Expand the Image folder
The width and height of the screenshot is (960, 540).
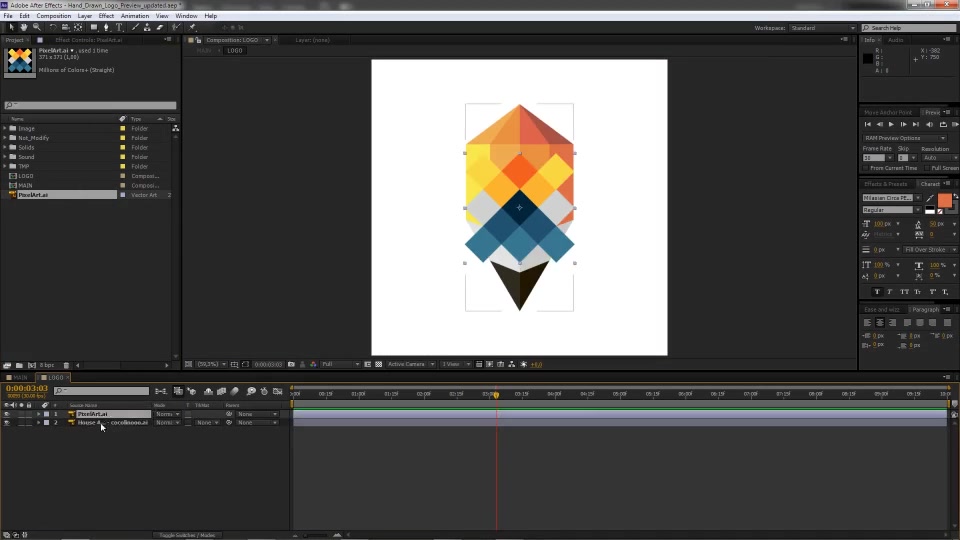(5, 129)
